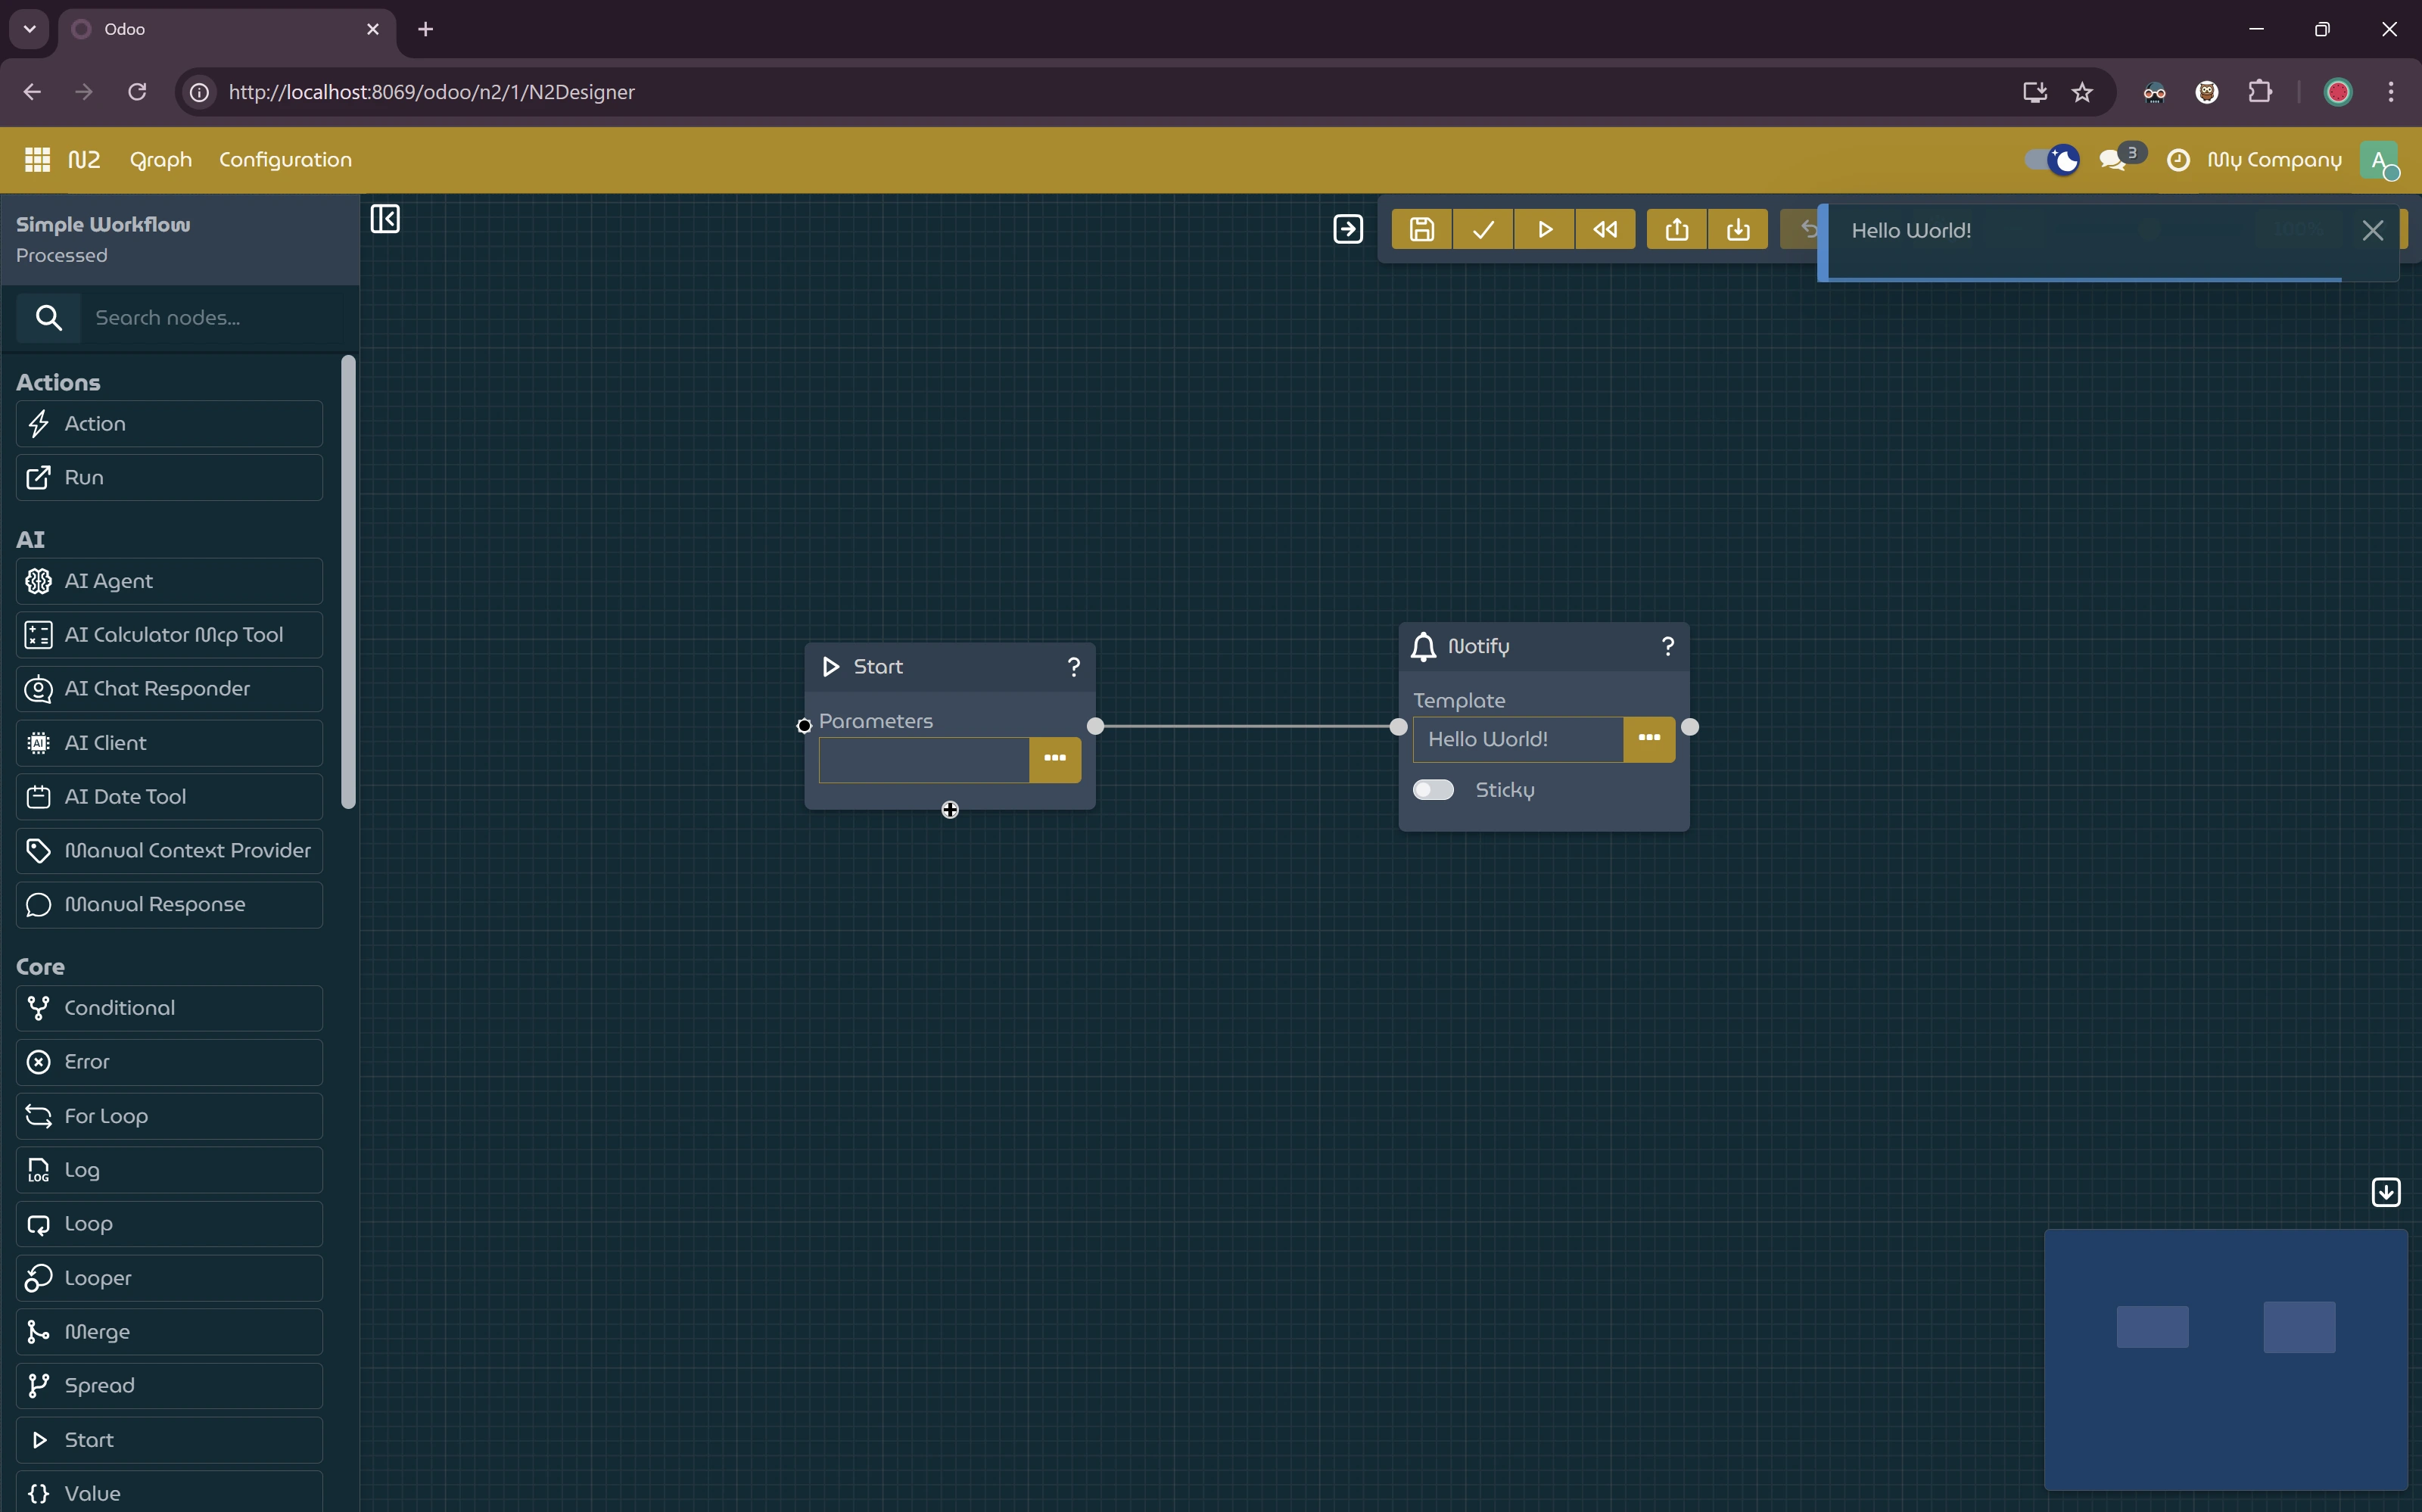
Task: Click the save workflow icon in toolbar
Action: tap(1421, 230)
